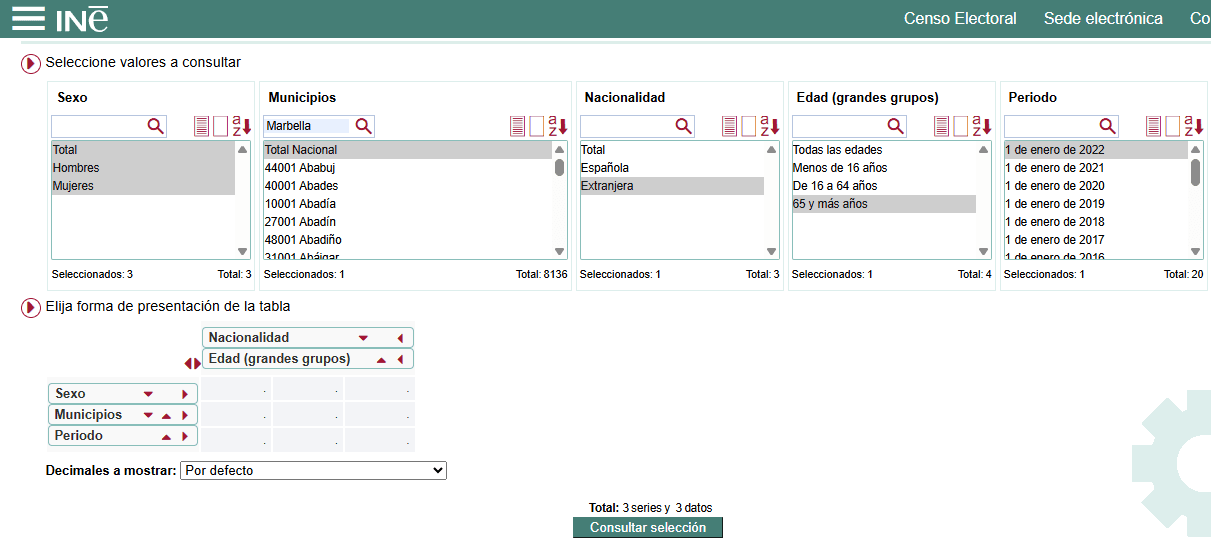Select all values icon in Sexo panel

(x=202, y=126)
